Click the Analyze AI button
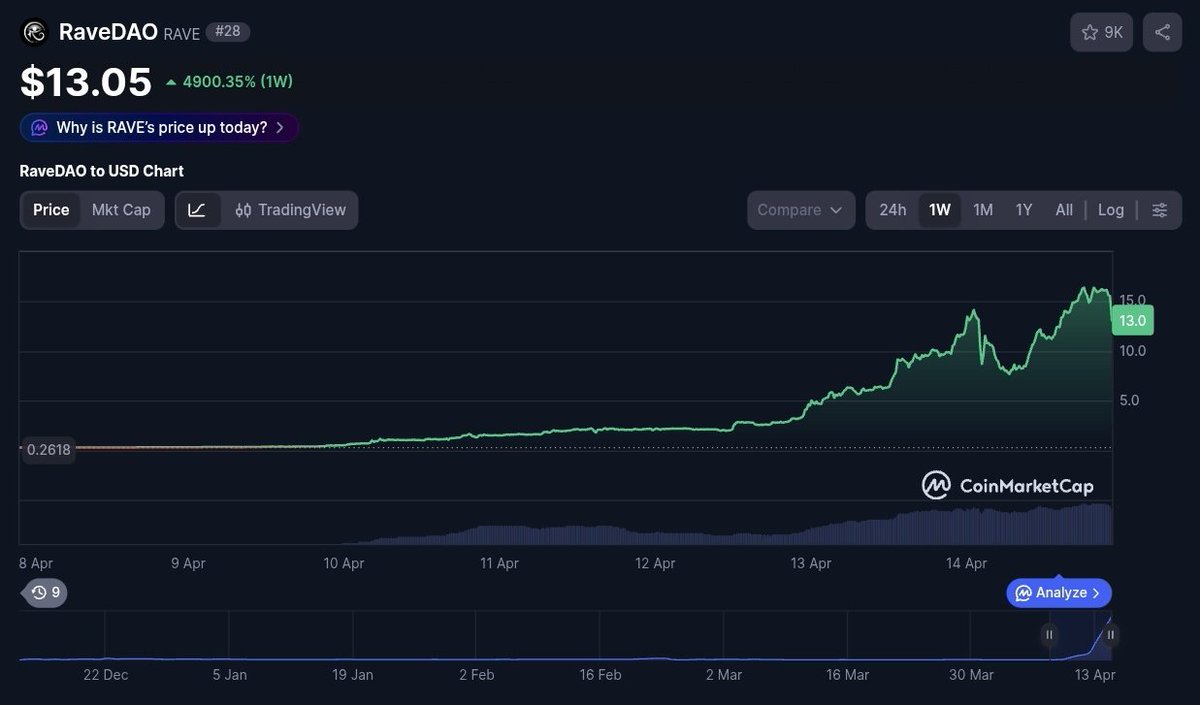This screenshot has height=705, width=1200. point(1059,593)
